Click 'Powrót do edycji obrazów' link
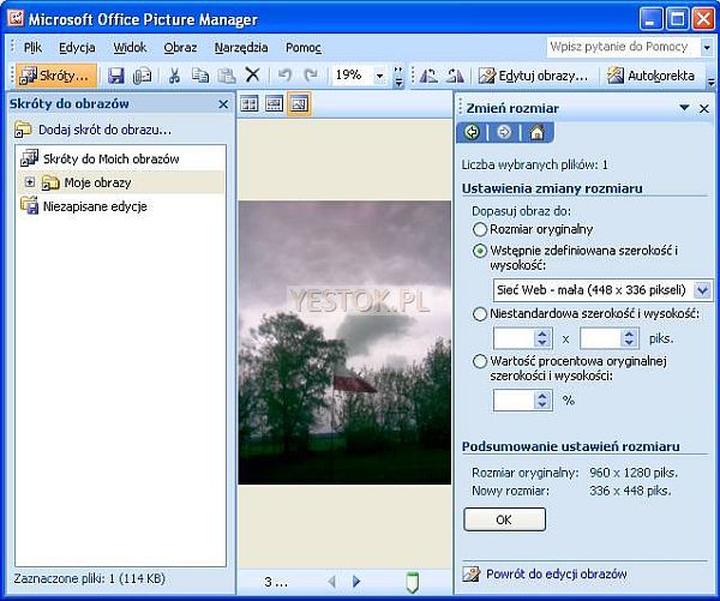720x601 pixels. [x=556, y=574]
